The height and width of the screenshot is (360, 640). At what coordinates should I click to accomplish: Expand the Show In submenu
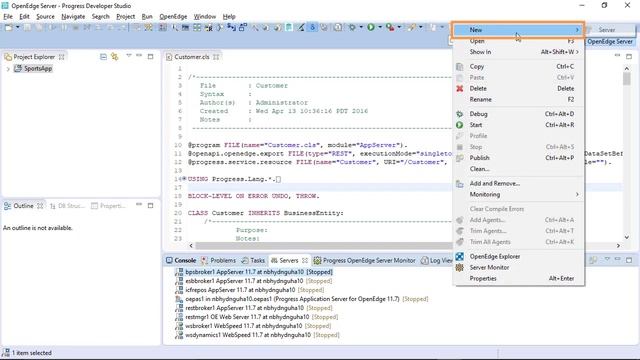coord(518,52)
